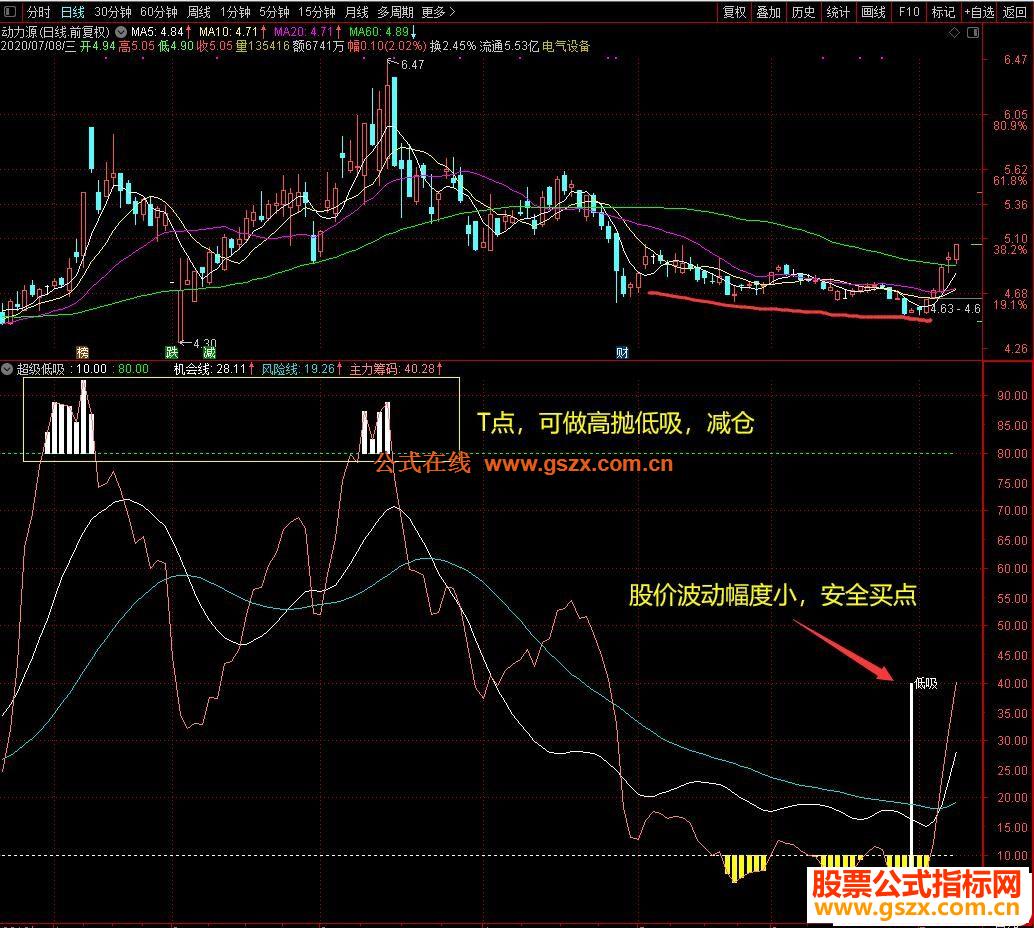Click the 6.47 high price label on chart

pos(413,65)
